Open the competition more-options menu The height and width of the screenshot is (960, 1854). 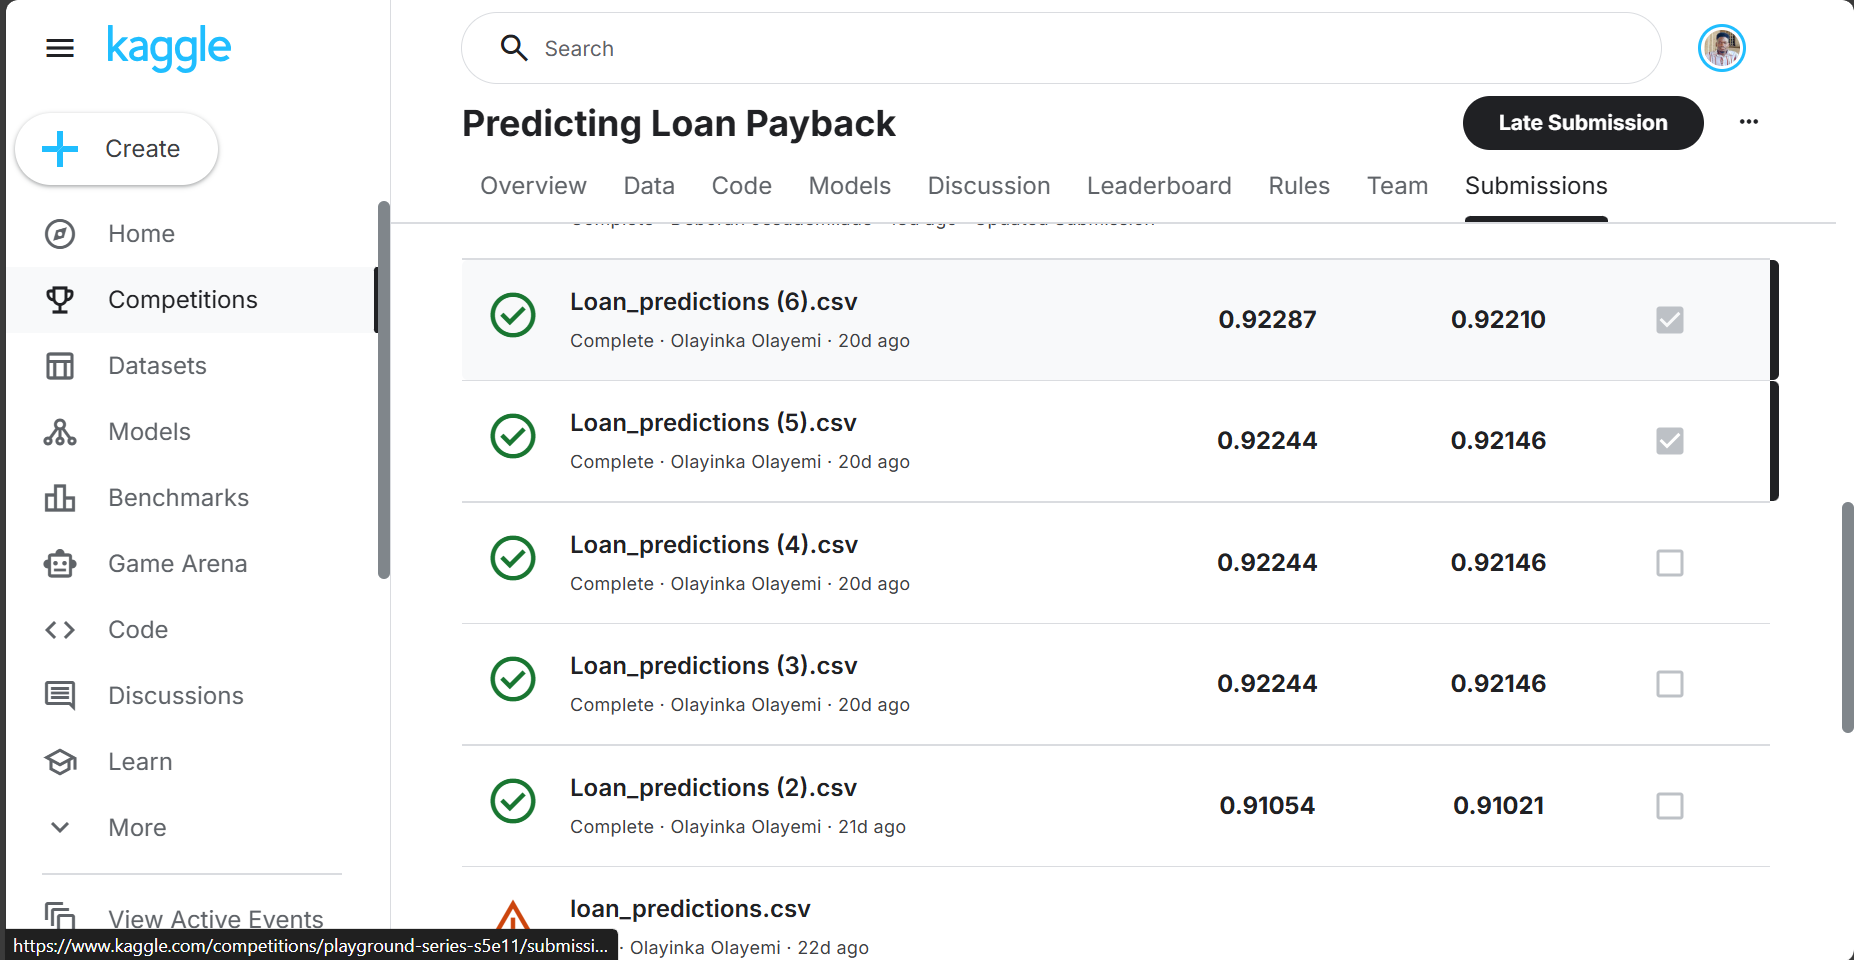pyautogui.click(x=1748, y=122)
